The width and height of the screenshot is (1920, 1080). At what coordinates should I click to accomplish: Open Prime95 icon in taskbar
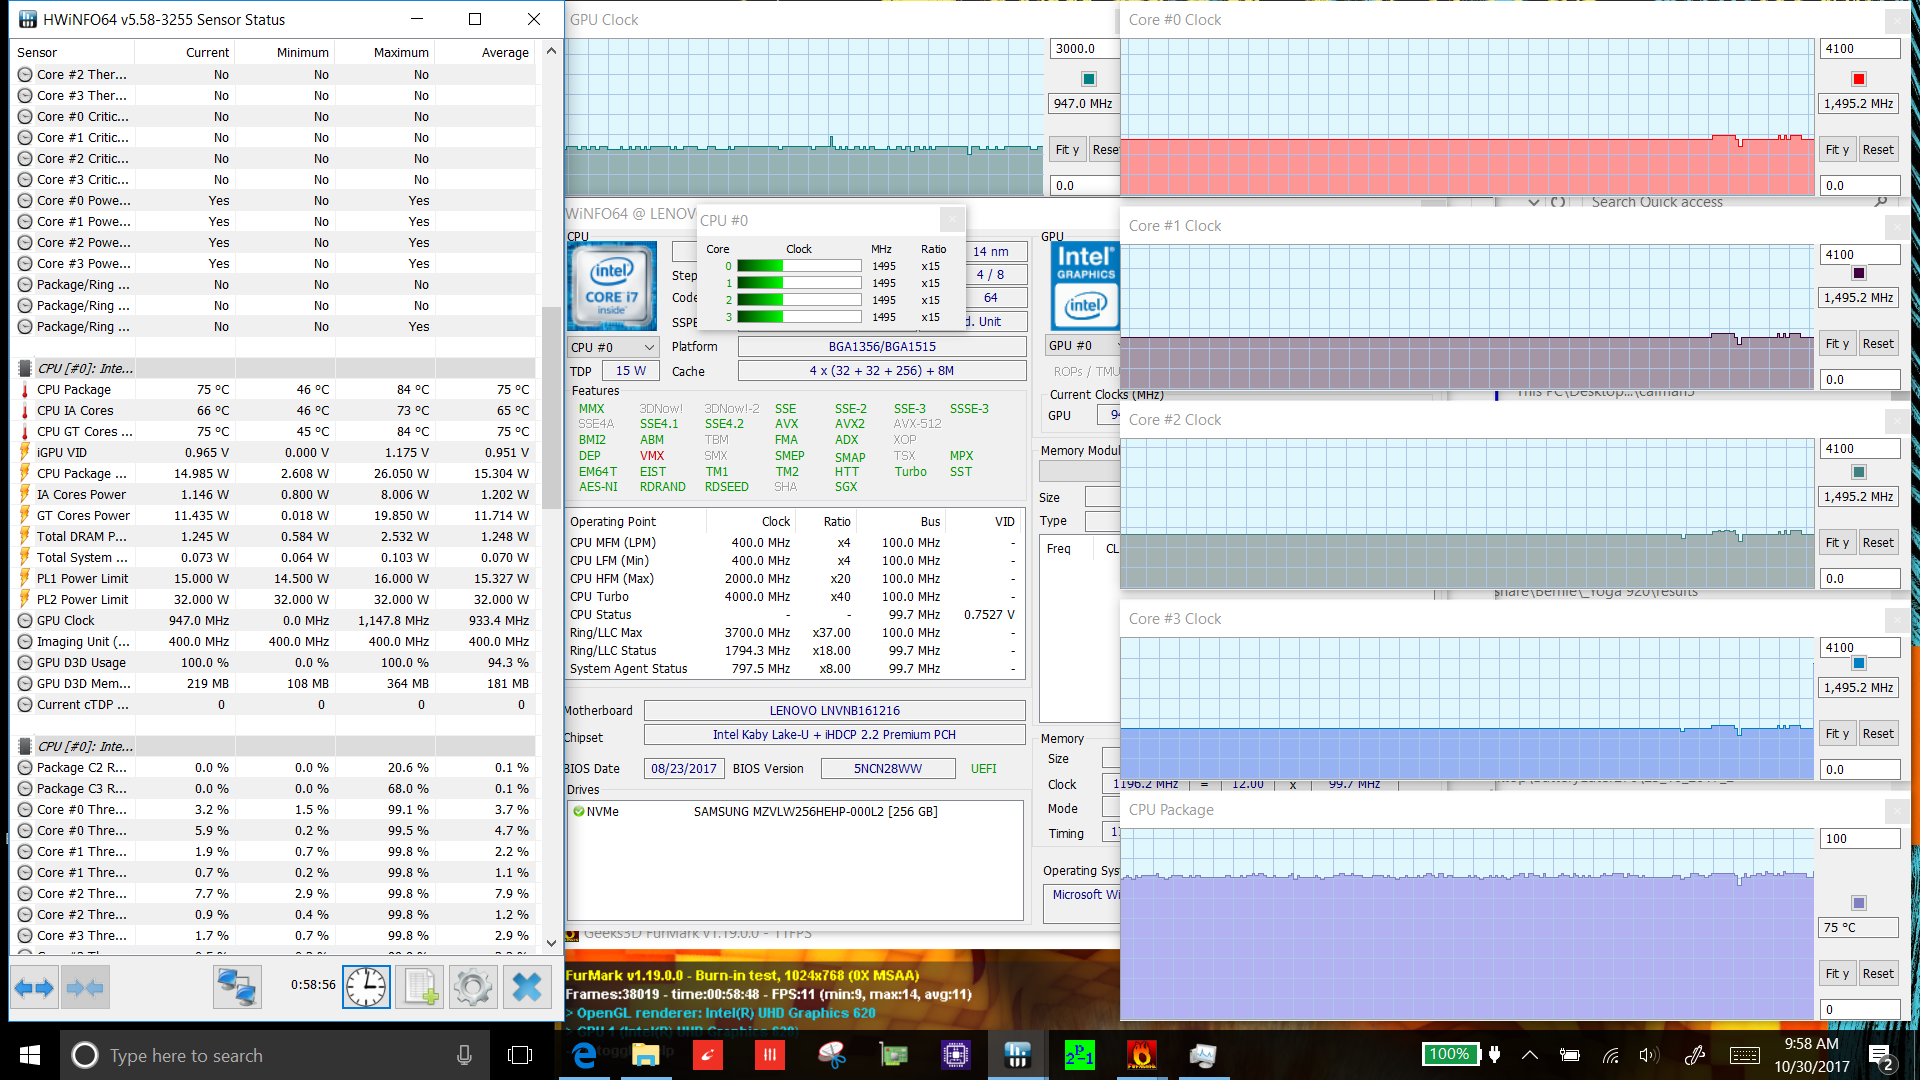(1079, 1055)
